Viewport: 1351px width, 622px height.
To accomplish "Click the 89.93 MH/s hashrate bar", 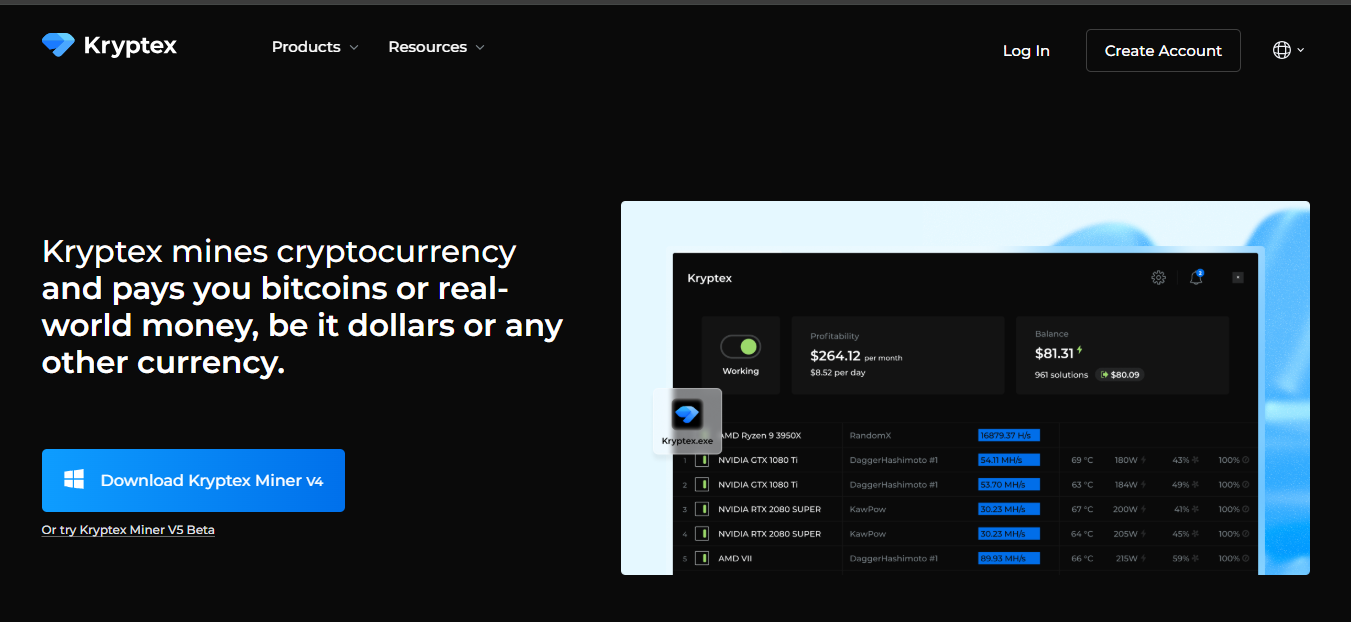I will pyautogui.click(x=1009, y=558).
